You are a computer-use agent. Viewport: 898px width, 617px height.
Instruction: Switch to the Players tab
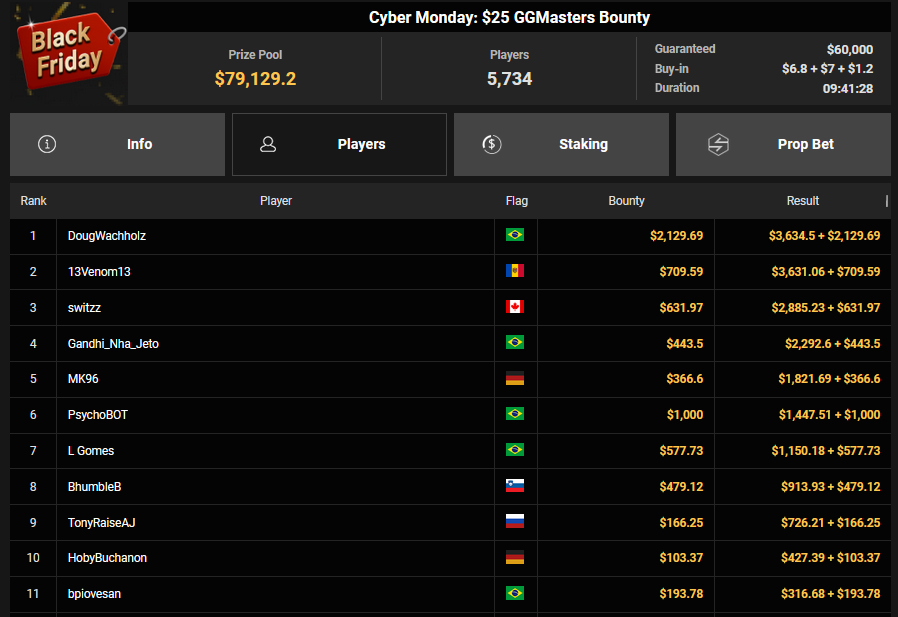[x=339, y=144]
